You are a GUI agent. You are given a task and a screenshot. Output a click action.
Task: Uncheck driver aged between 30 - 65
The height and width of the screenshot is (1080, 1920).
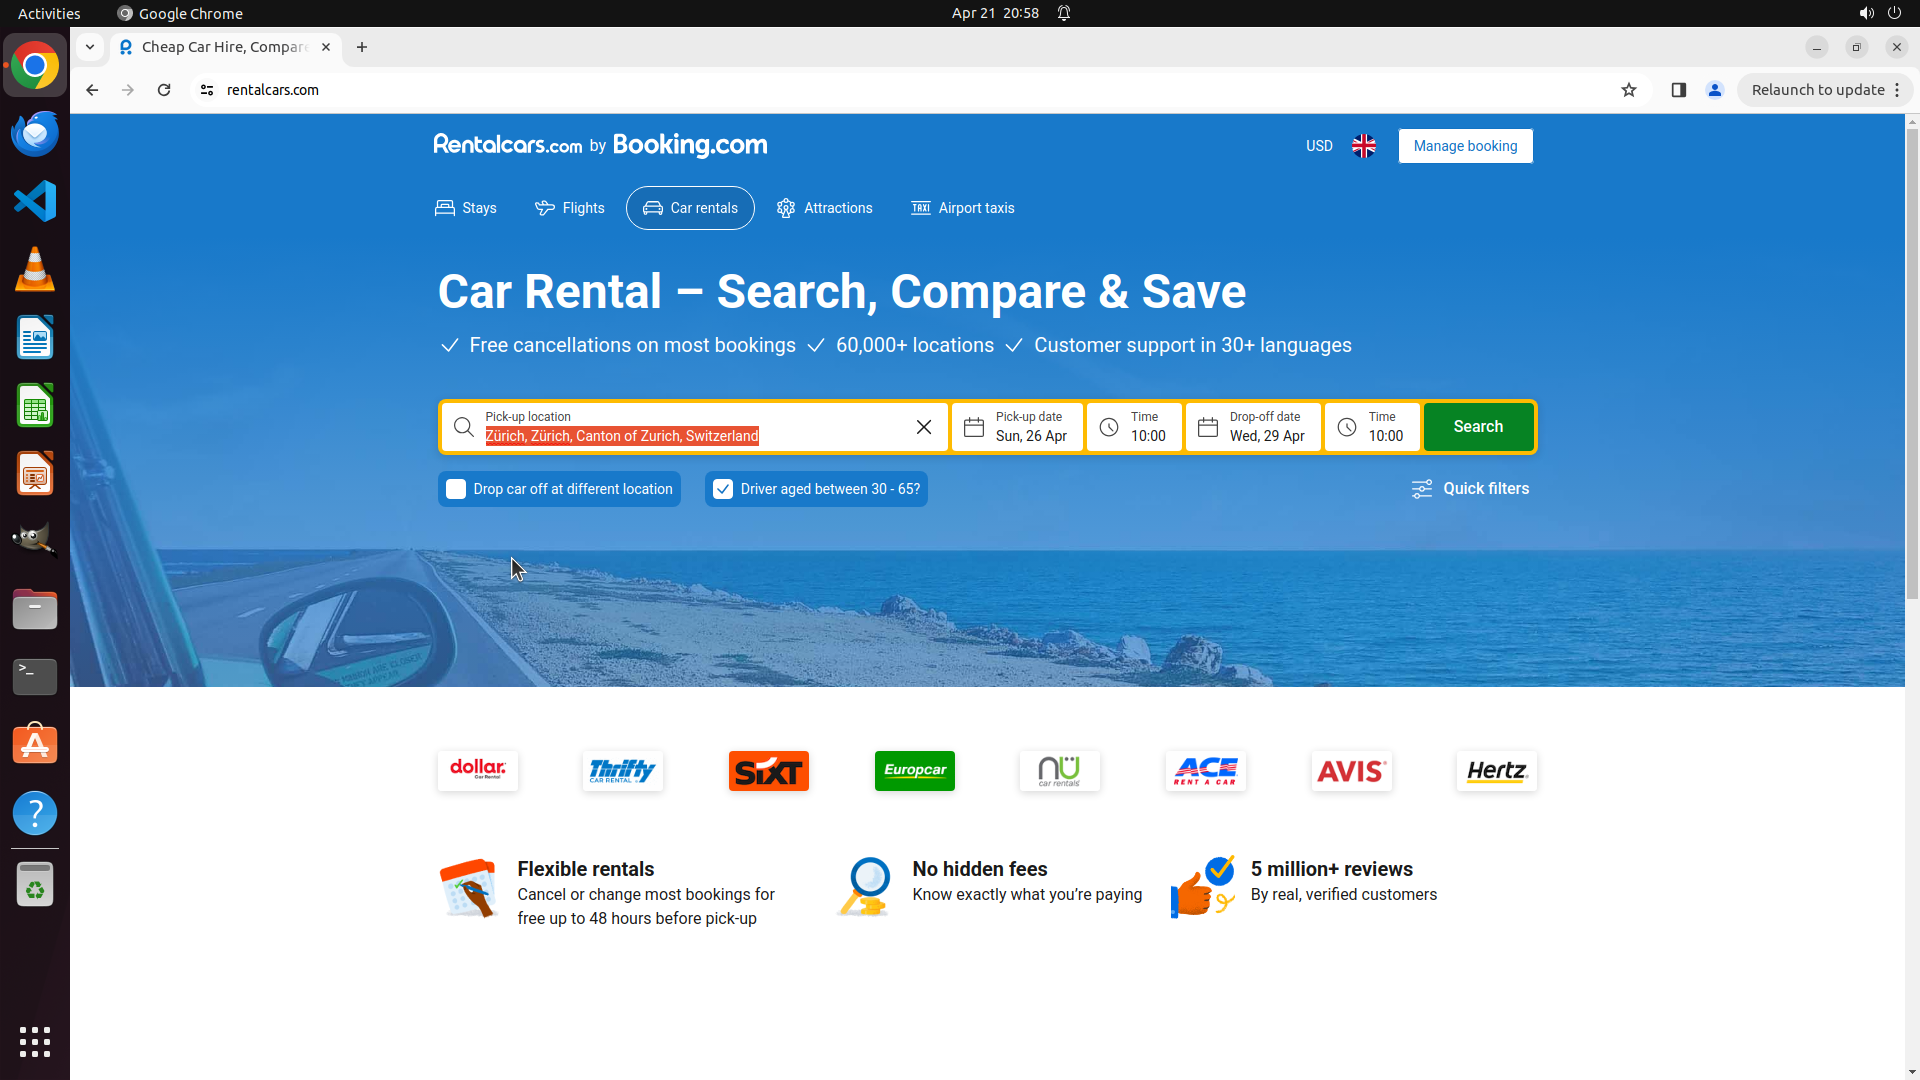[x=723, y=489]
